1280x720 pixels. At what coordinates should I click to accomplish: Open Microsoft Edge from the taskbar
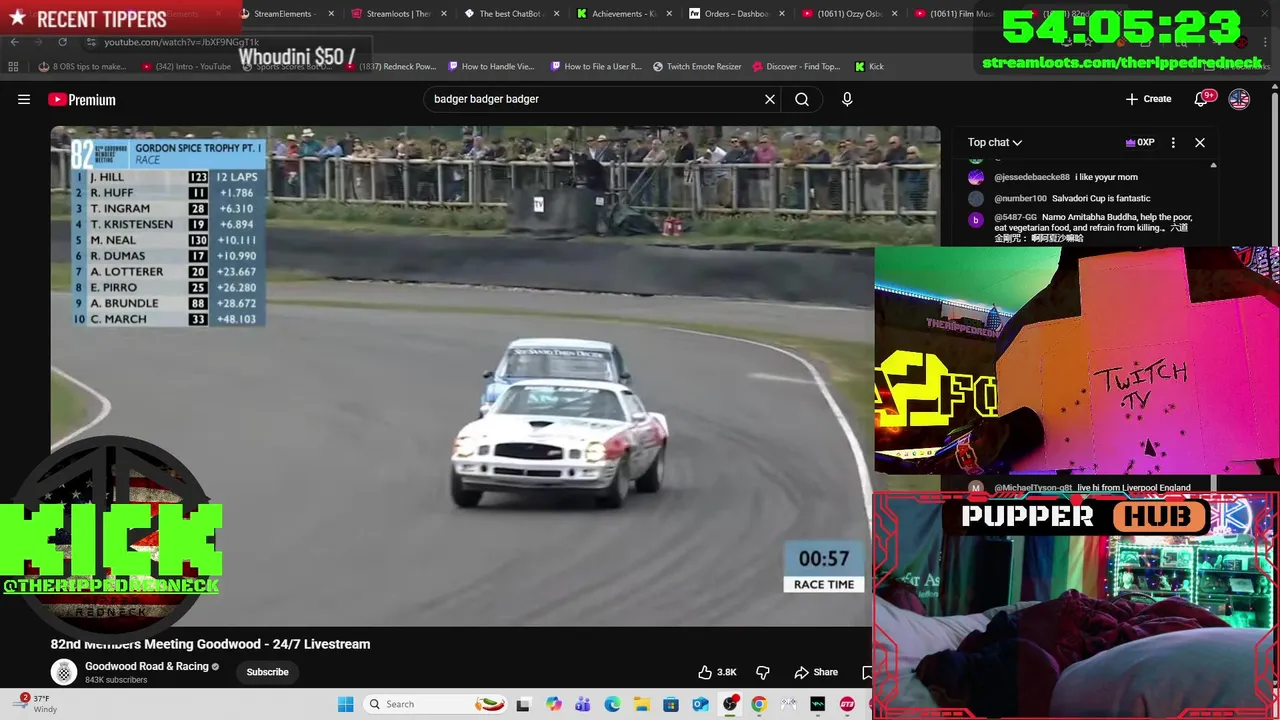pos(612,704)
